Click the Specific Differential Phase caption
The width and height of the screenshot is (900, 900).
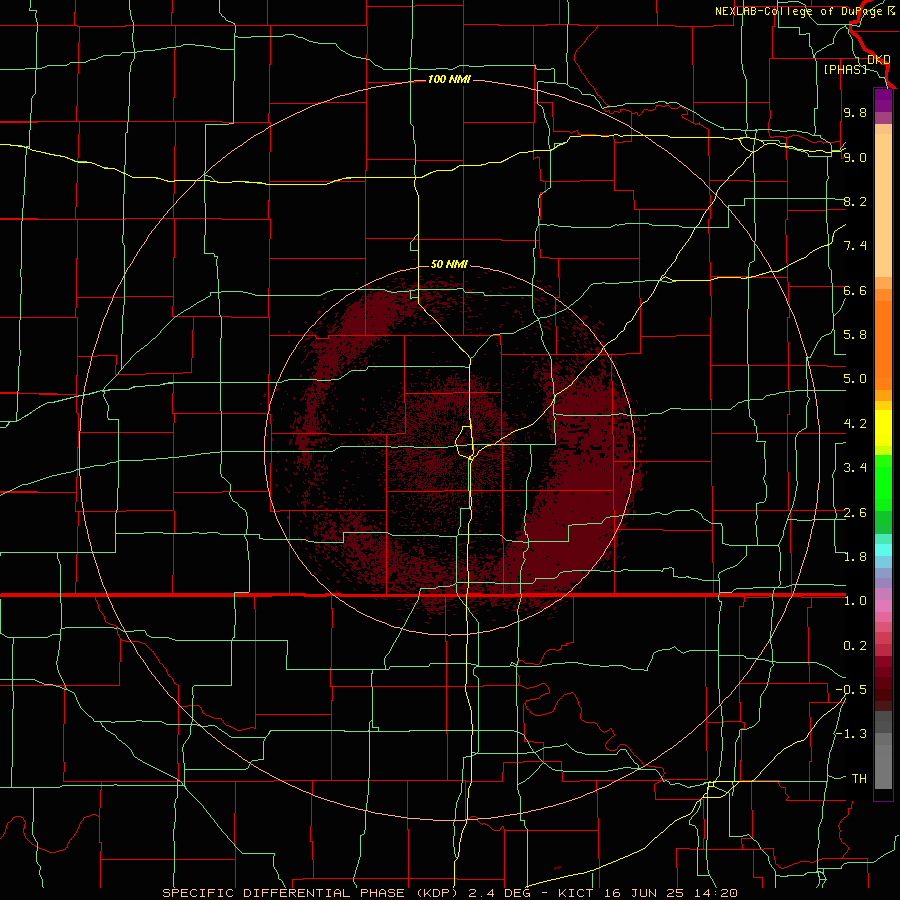449,893
